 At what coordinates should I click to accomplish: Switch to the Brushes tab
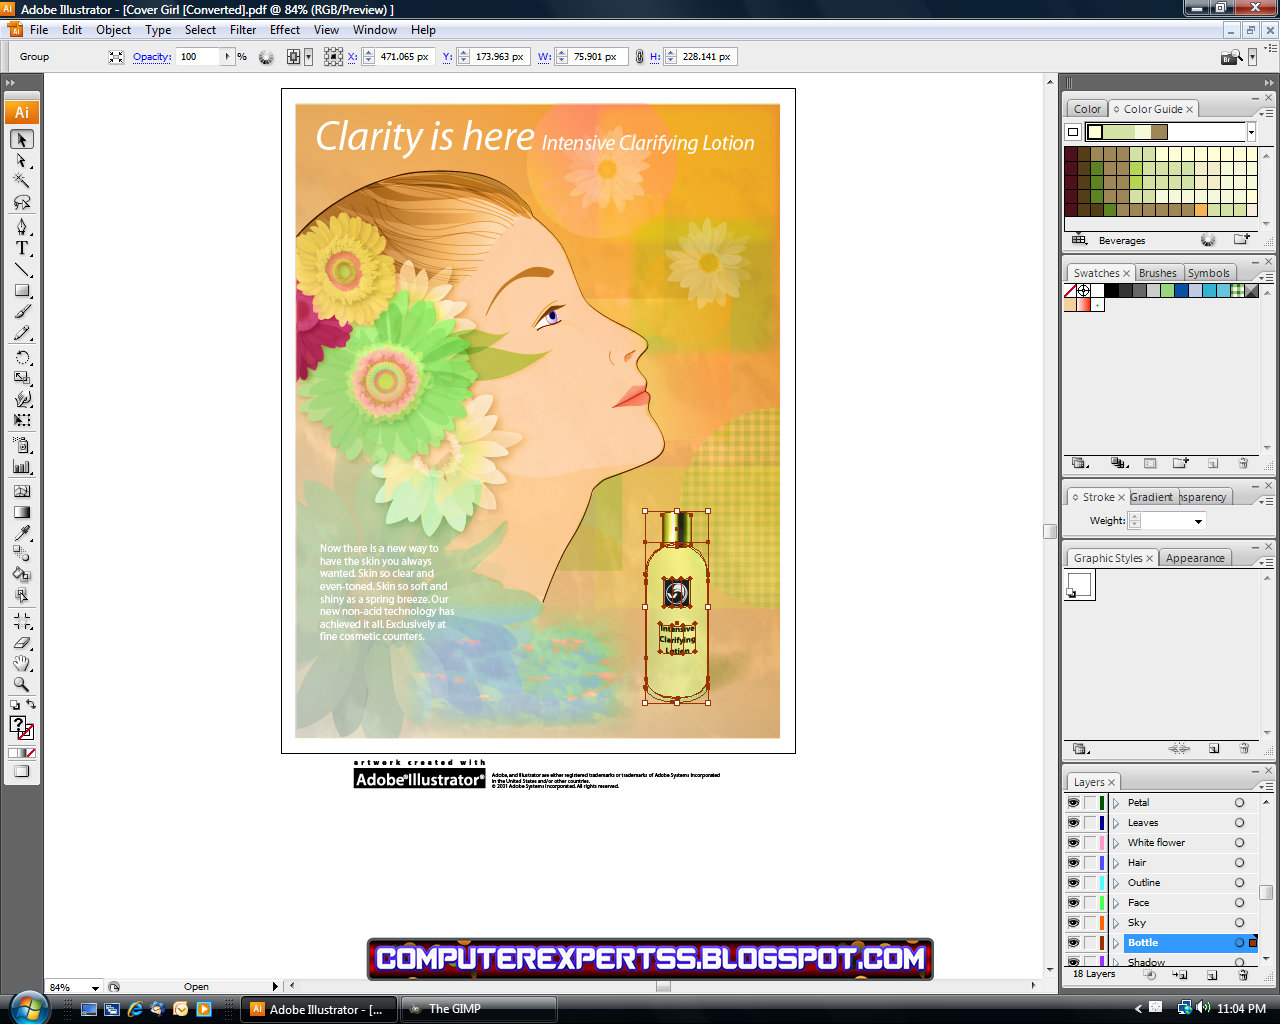click(1158, 273)
